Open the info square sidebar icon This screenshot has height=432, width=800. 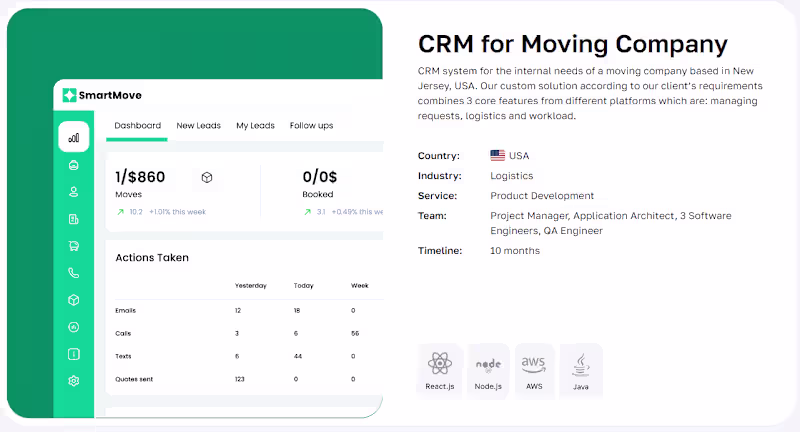73,354
